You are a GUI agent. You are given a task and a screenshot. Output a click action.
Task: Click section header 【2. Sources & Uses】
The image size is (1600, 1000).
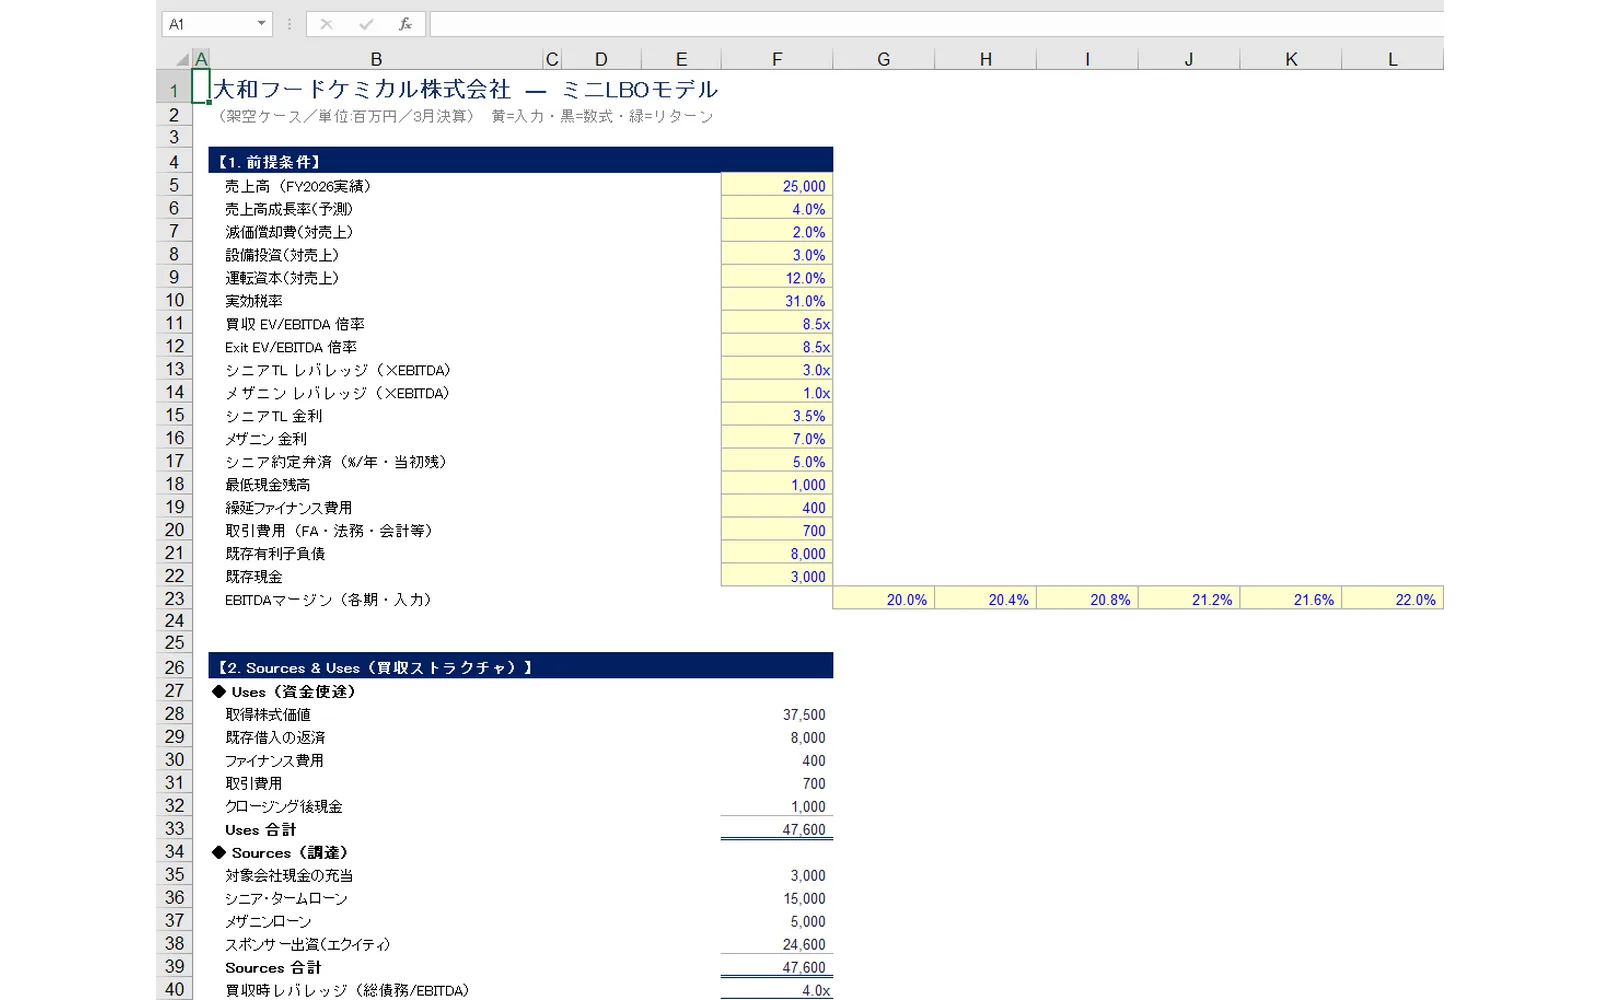point(520,667)
